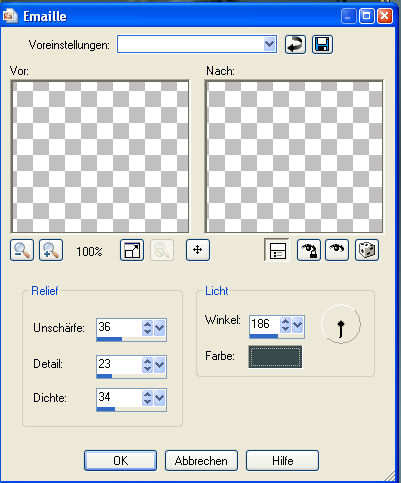This screenshot has height=483, width=401.
Task: Click the light angle dial control
Action: point(341,324)
